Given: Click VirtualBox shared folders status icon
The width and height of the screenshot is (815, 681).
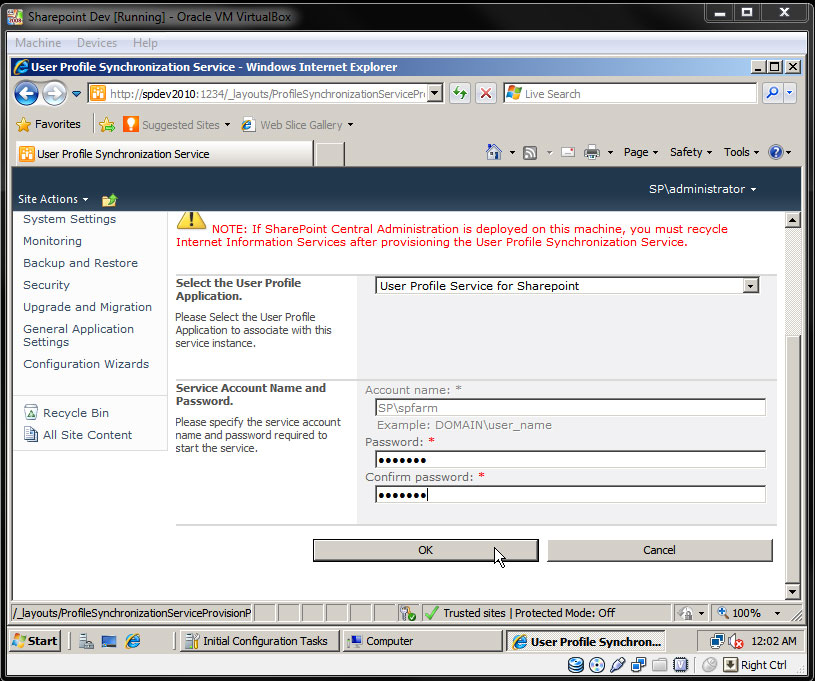Looking at the screenshot, I should 660,665.
